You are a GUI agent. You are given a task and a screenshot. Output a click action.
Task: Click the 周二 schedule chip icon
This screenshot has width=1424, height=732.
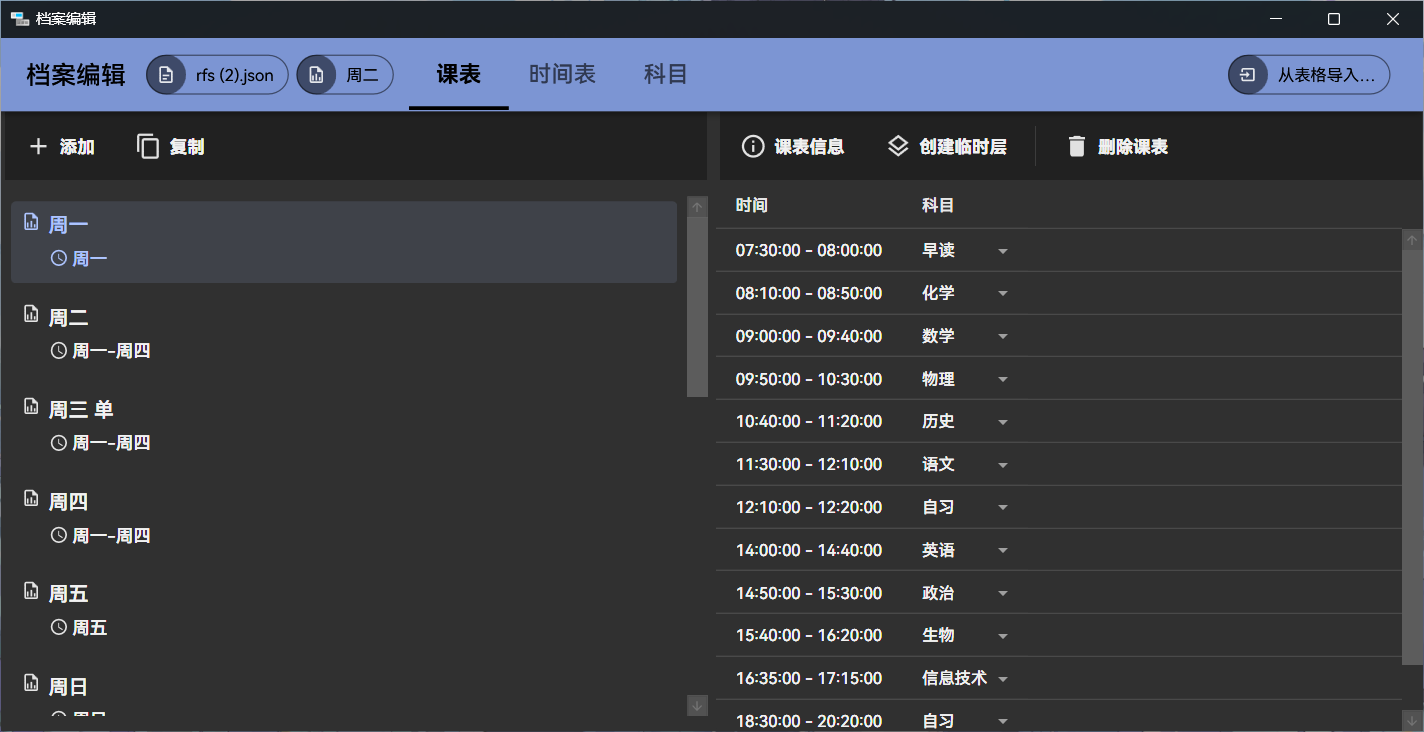click(317, 75)
